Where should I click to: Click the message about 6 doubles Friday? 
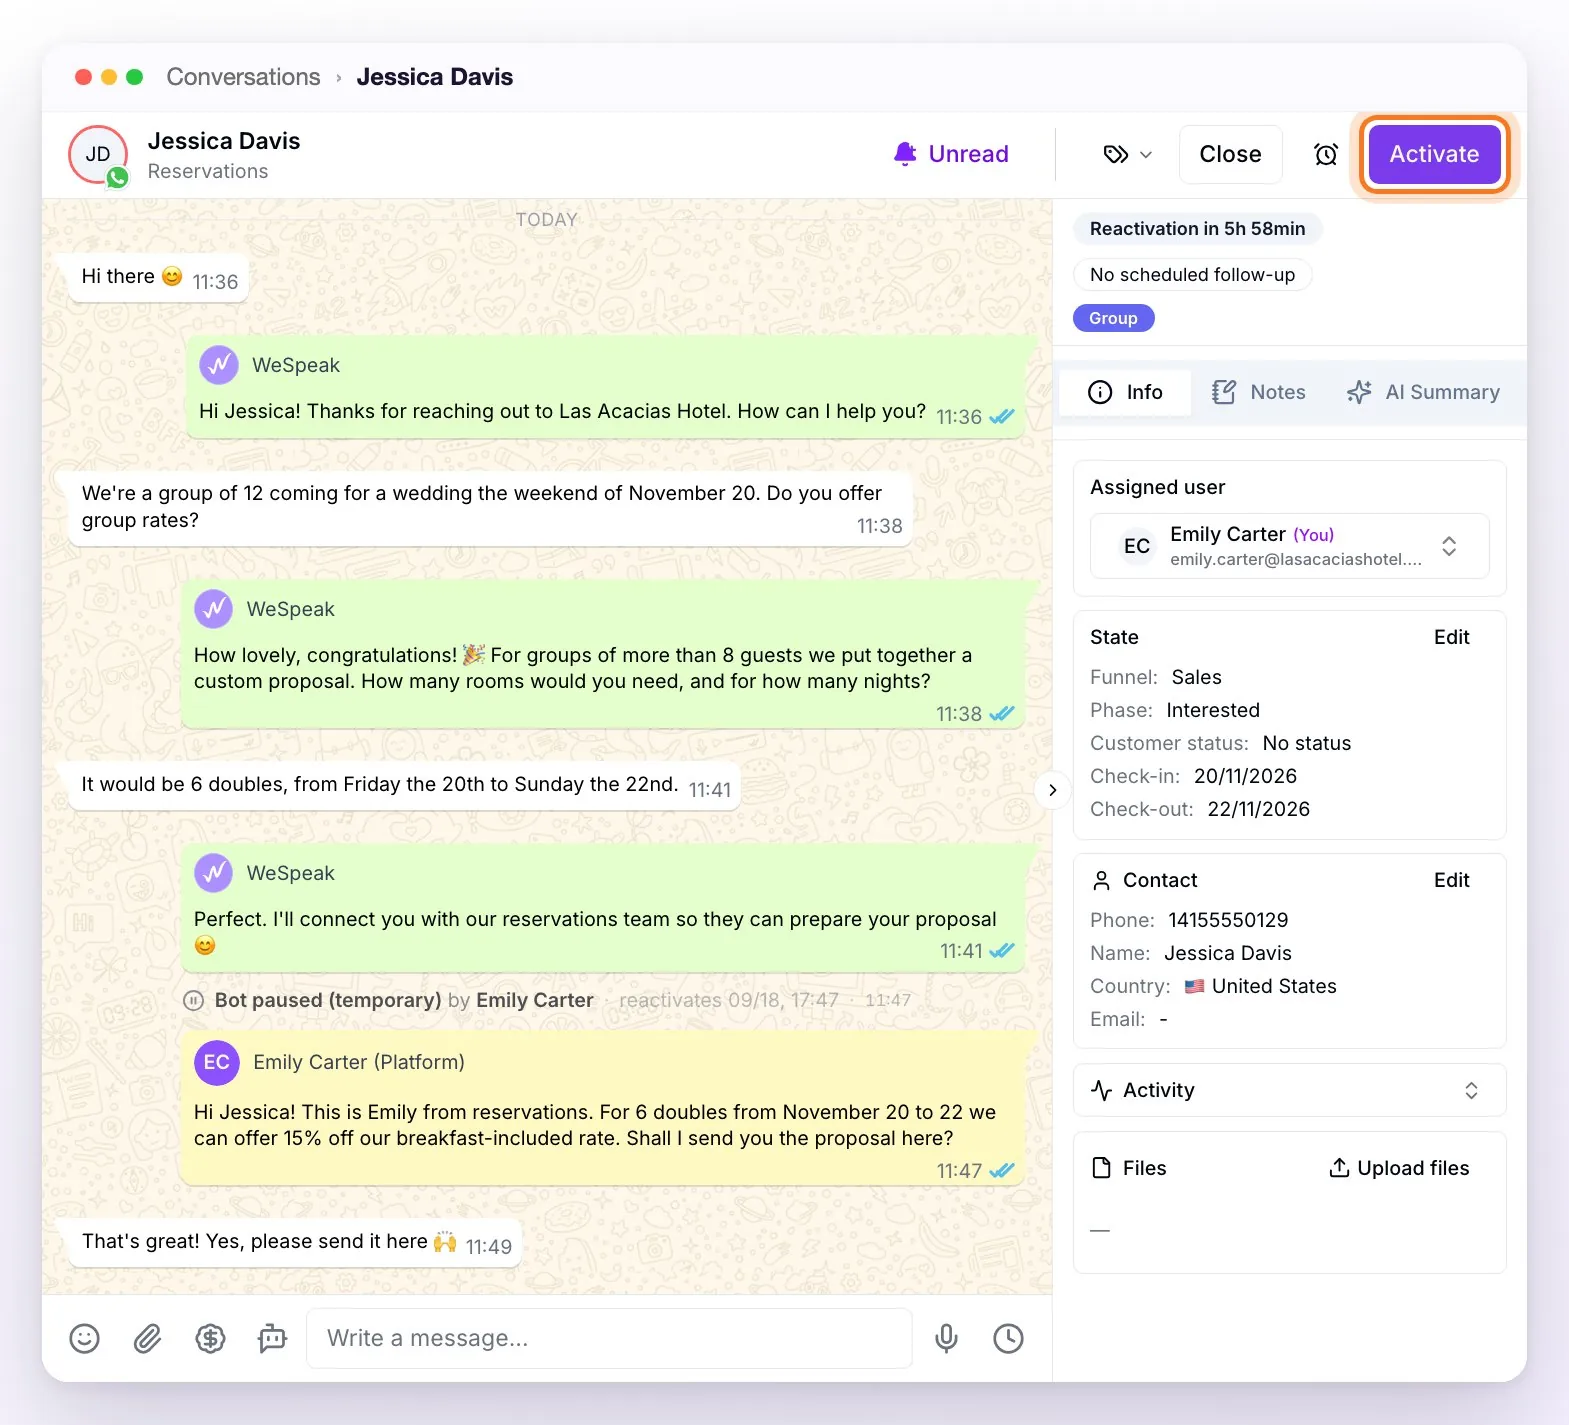[x=404, y=785]
